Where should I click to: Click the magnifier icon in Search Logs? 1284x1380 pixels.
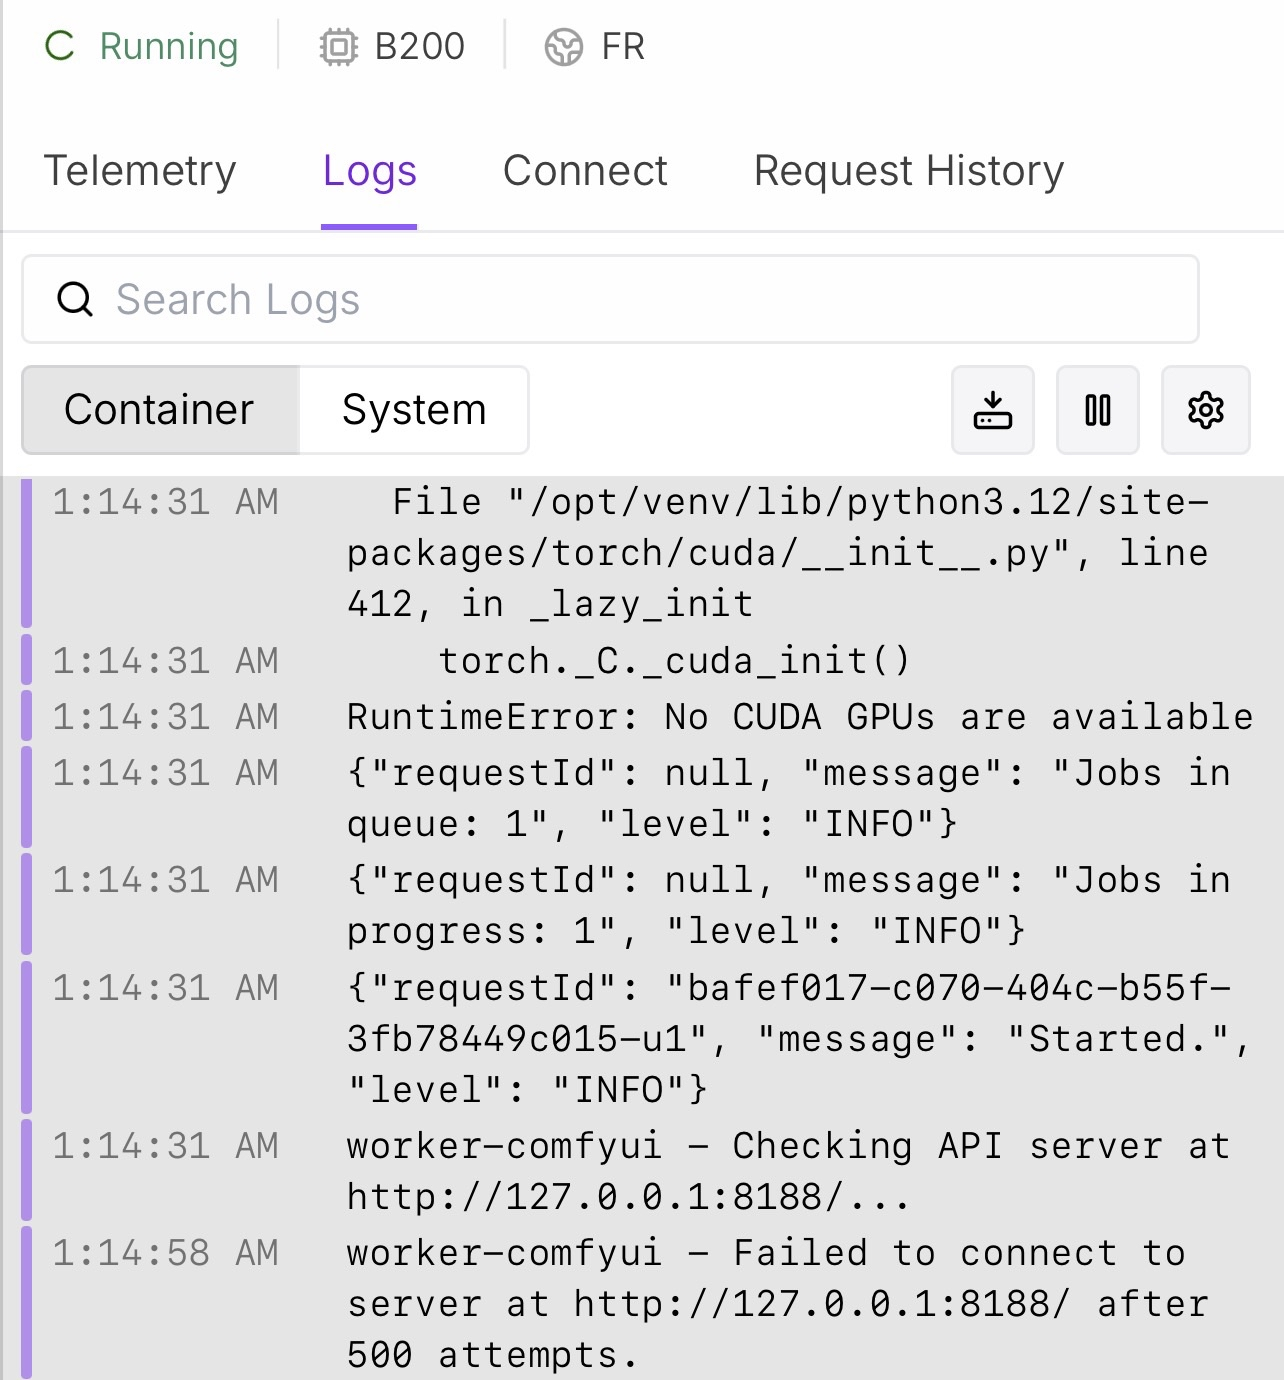75,299
